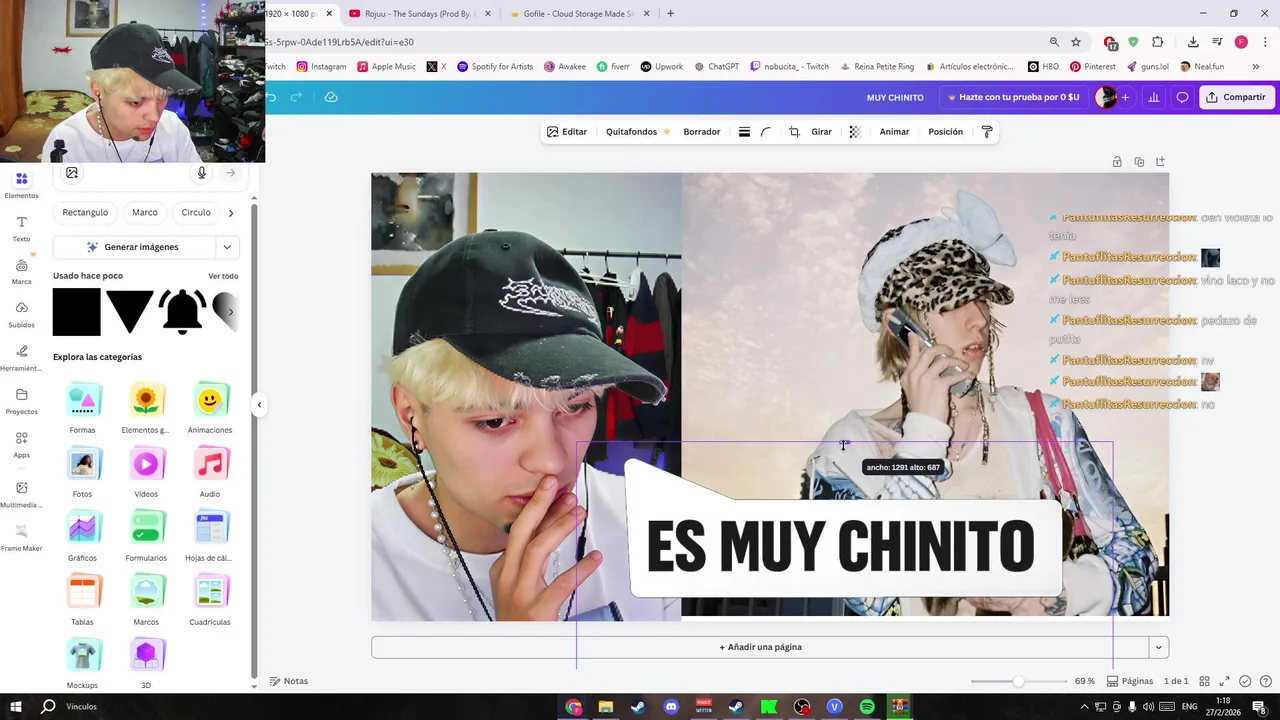
Task: Click the microphone voice search icon
Action: (201, 173)
